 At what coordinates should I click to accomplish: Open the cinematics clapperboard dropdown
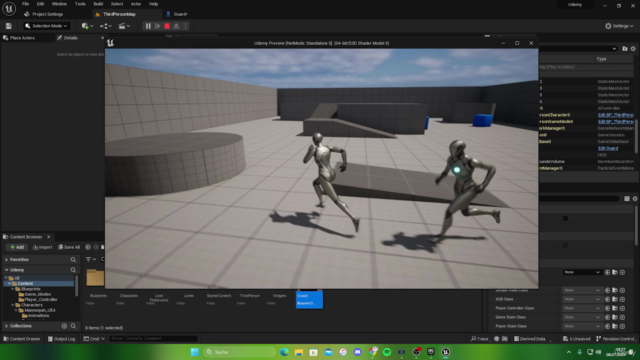coord(124,26)
